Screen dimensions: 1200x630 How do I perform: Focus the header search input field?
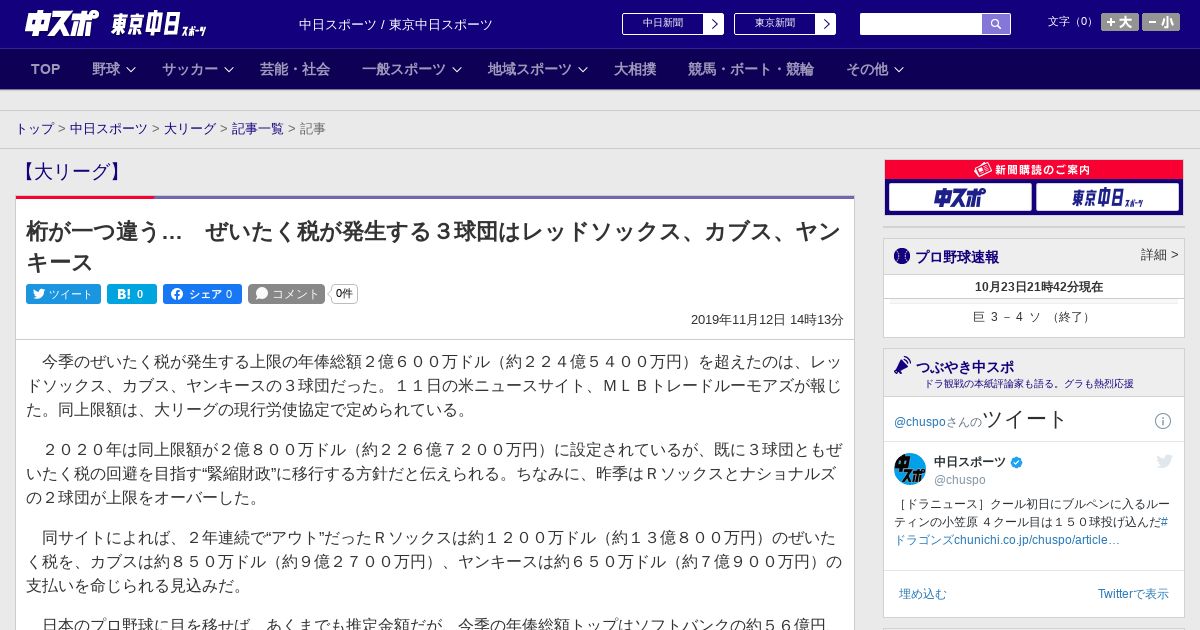921,24
